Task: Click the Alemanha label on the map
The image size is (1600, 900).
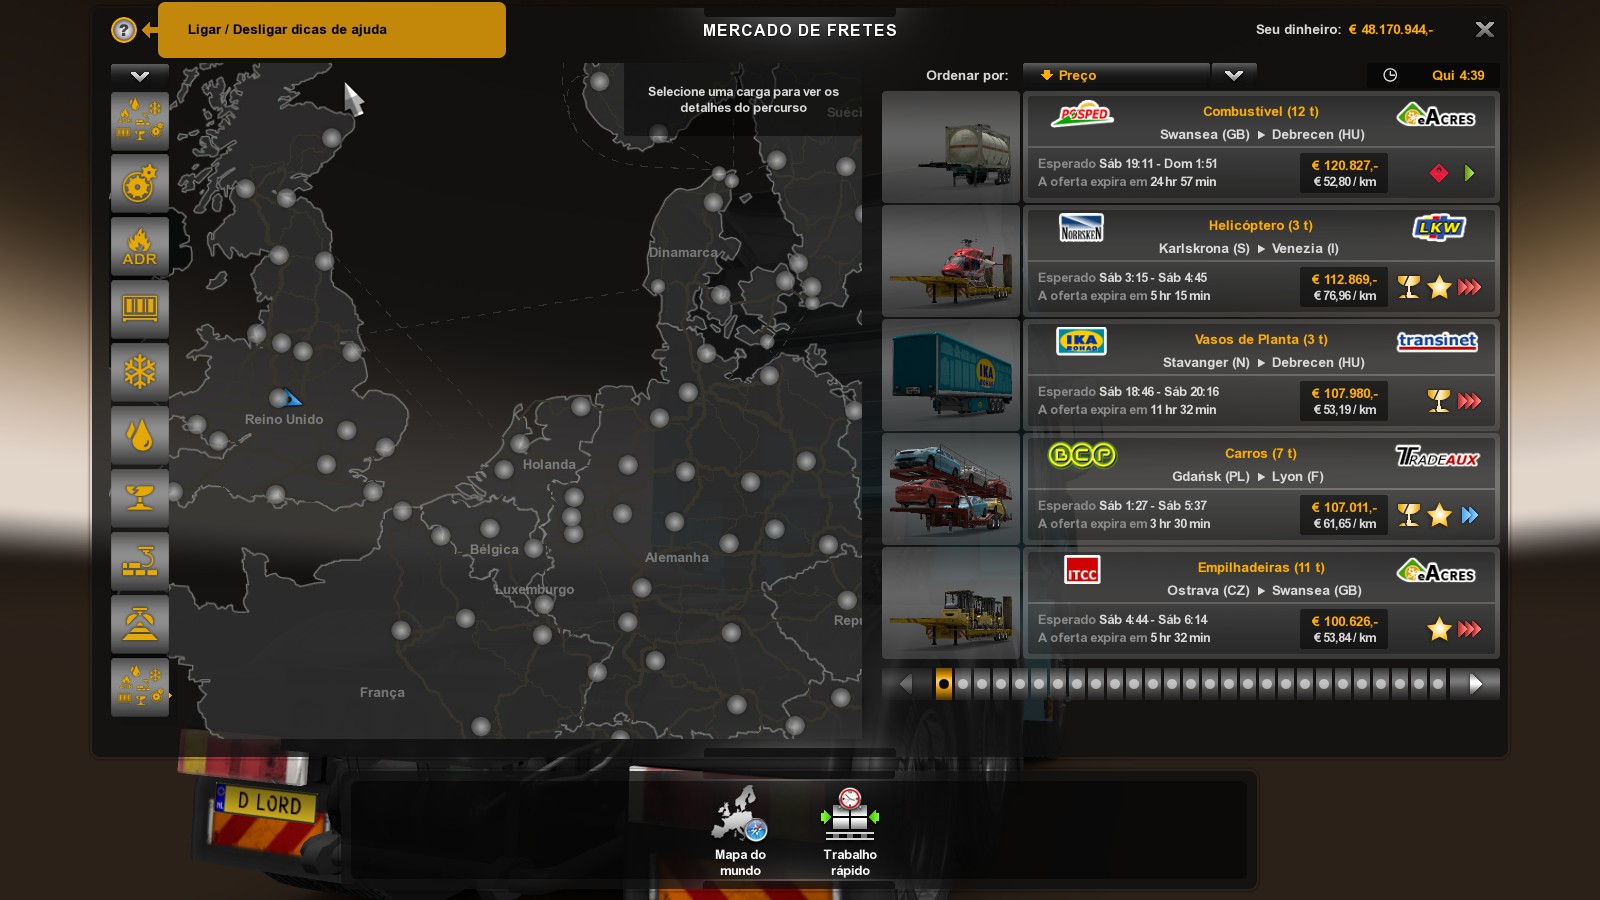Action: 677,558
